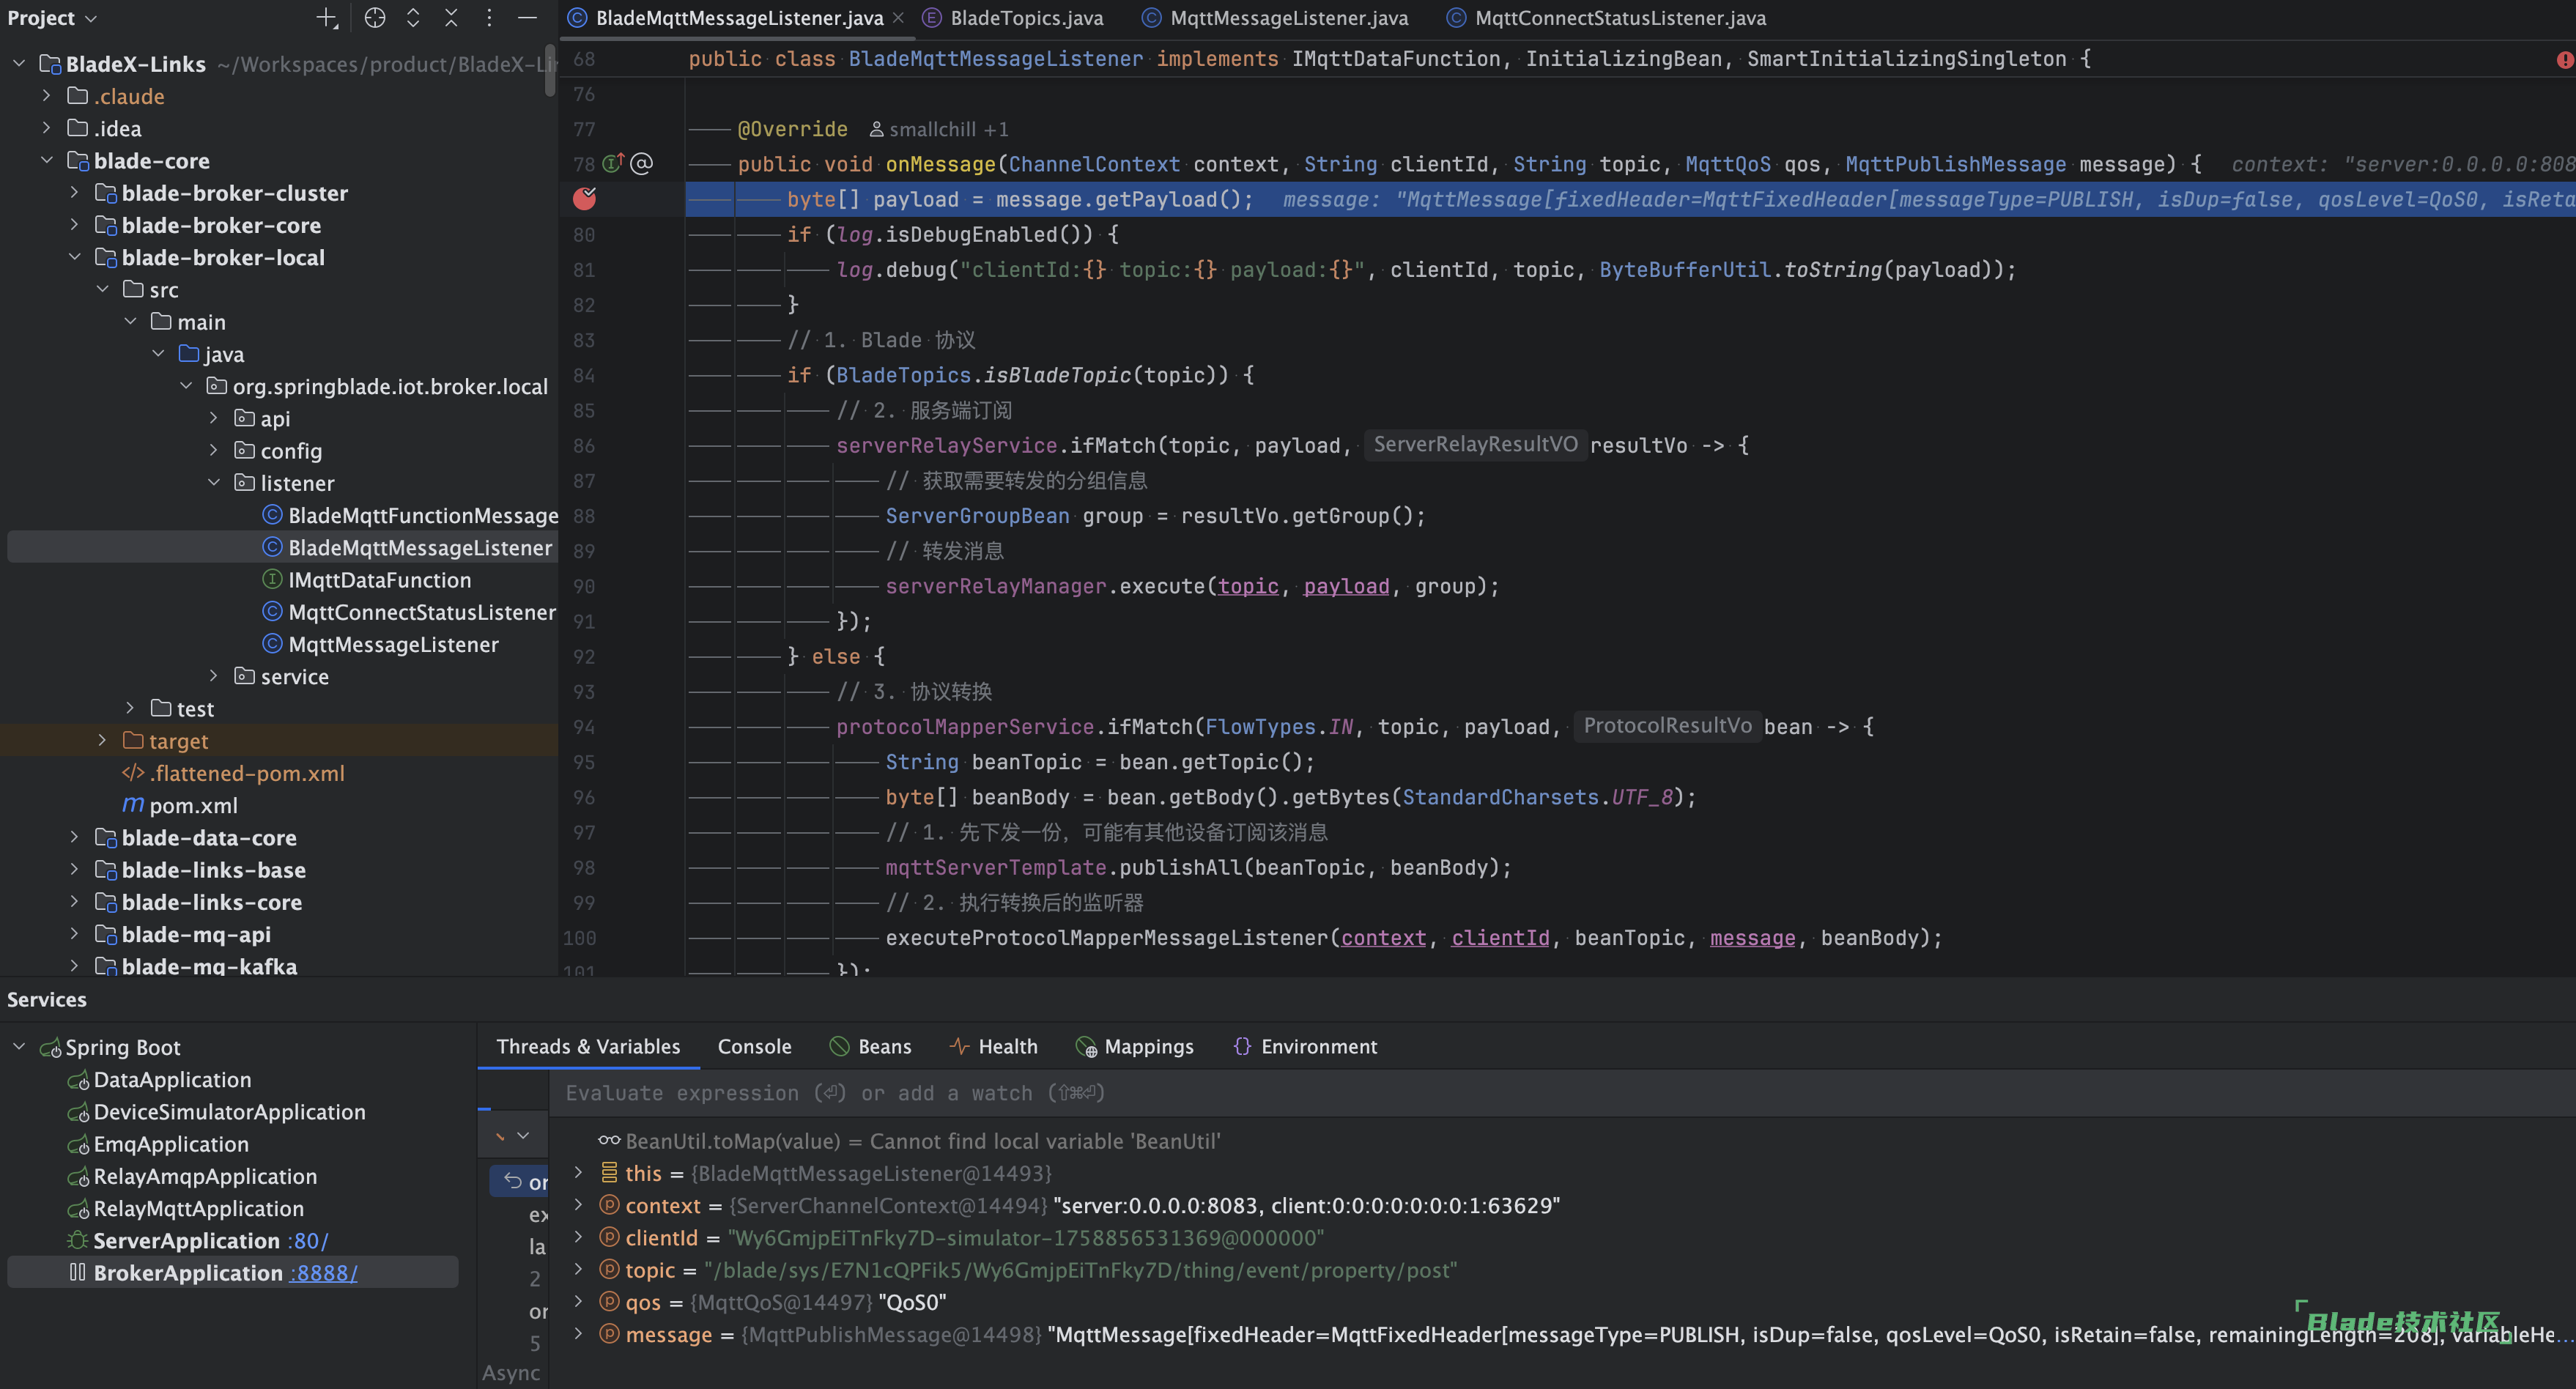Select the service package
The image size is (2576, 1389).
pos(282,676)
